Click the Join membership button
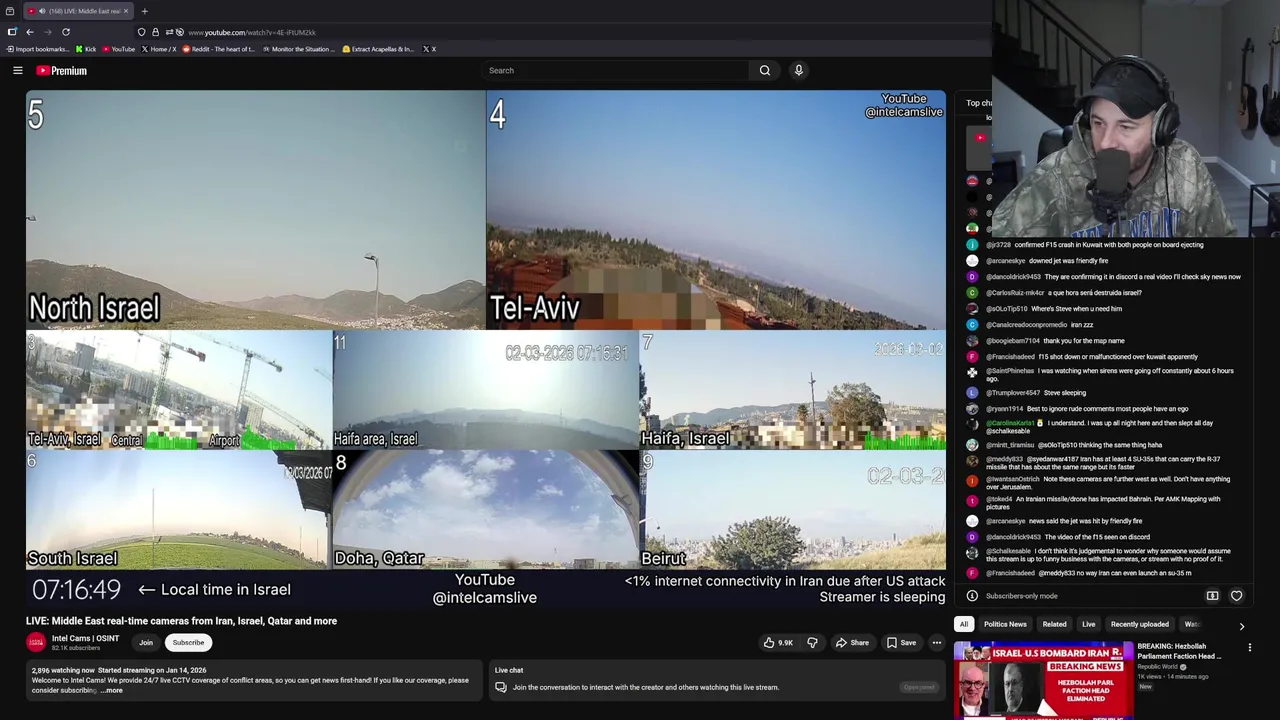Viewport: 1280px width, 720px height. coord(146,643)
